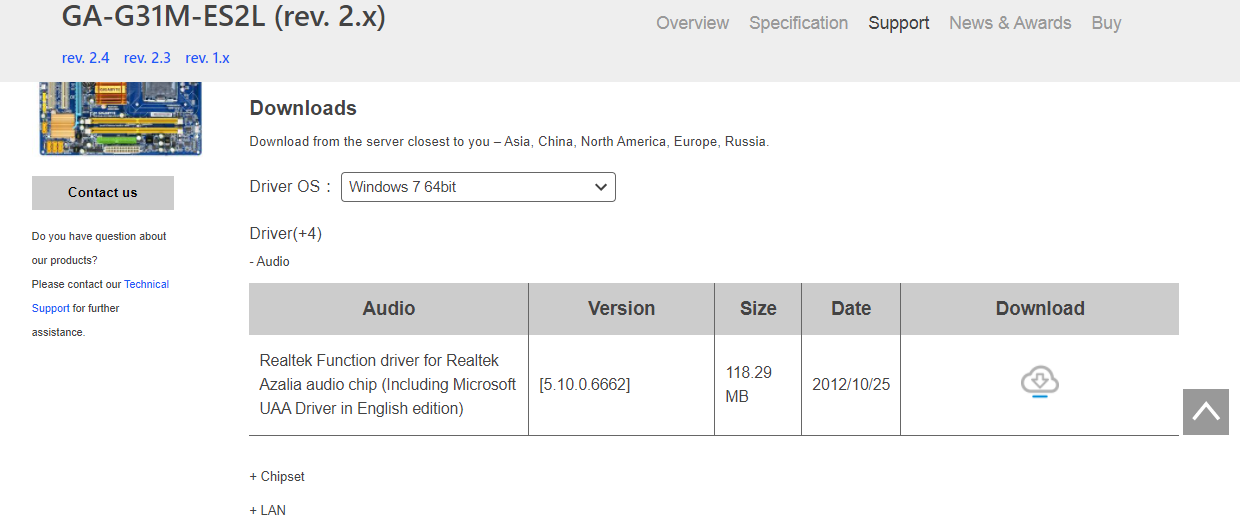This screenshot has height=527, width=1240.
Task: Select the Support tab
Action: point(898,23)
